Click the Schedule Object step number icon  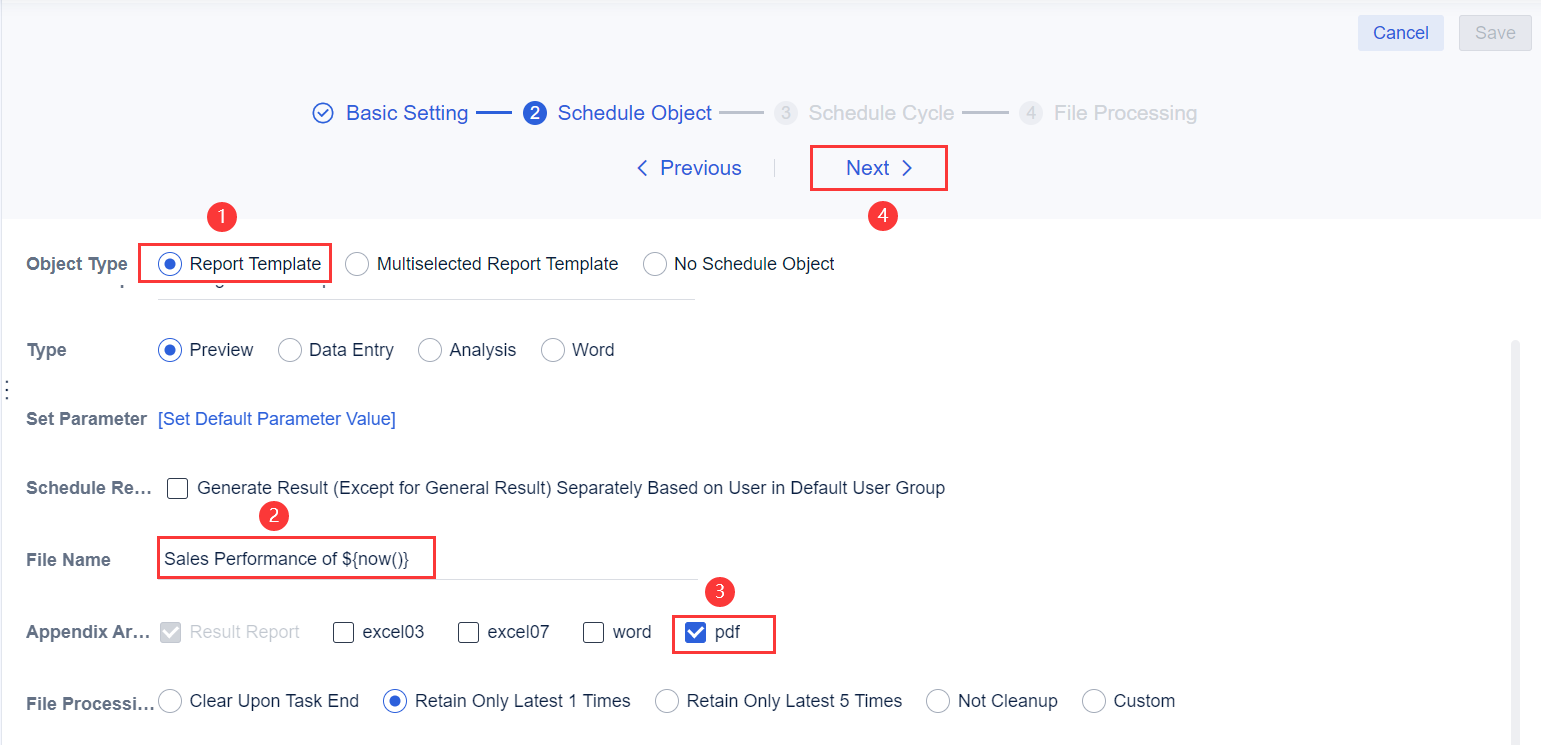(x=535, y=113)
